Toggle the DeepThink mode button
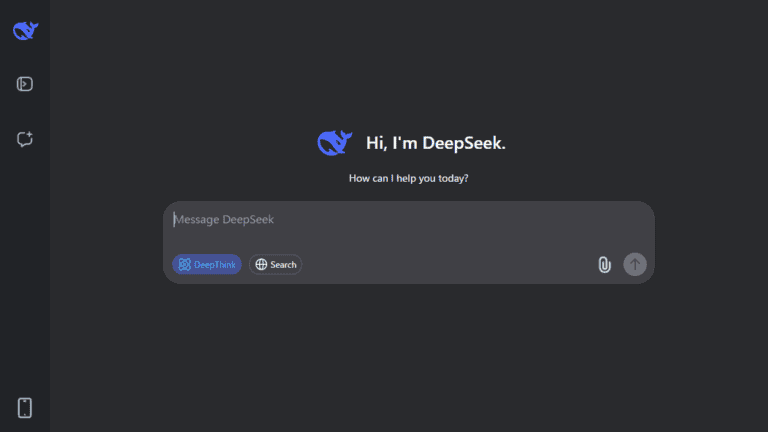The image size is (768, 432). click(x=207, y=264)
